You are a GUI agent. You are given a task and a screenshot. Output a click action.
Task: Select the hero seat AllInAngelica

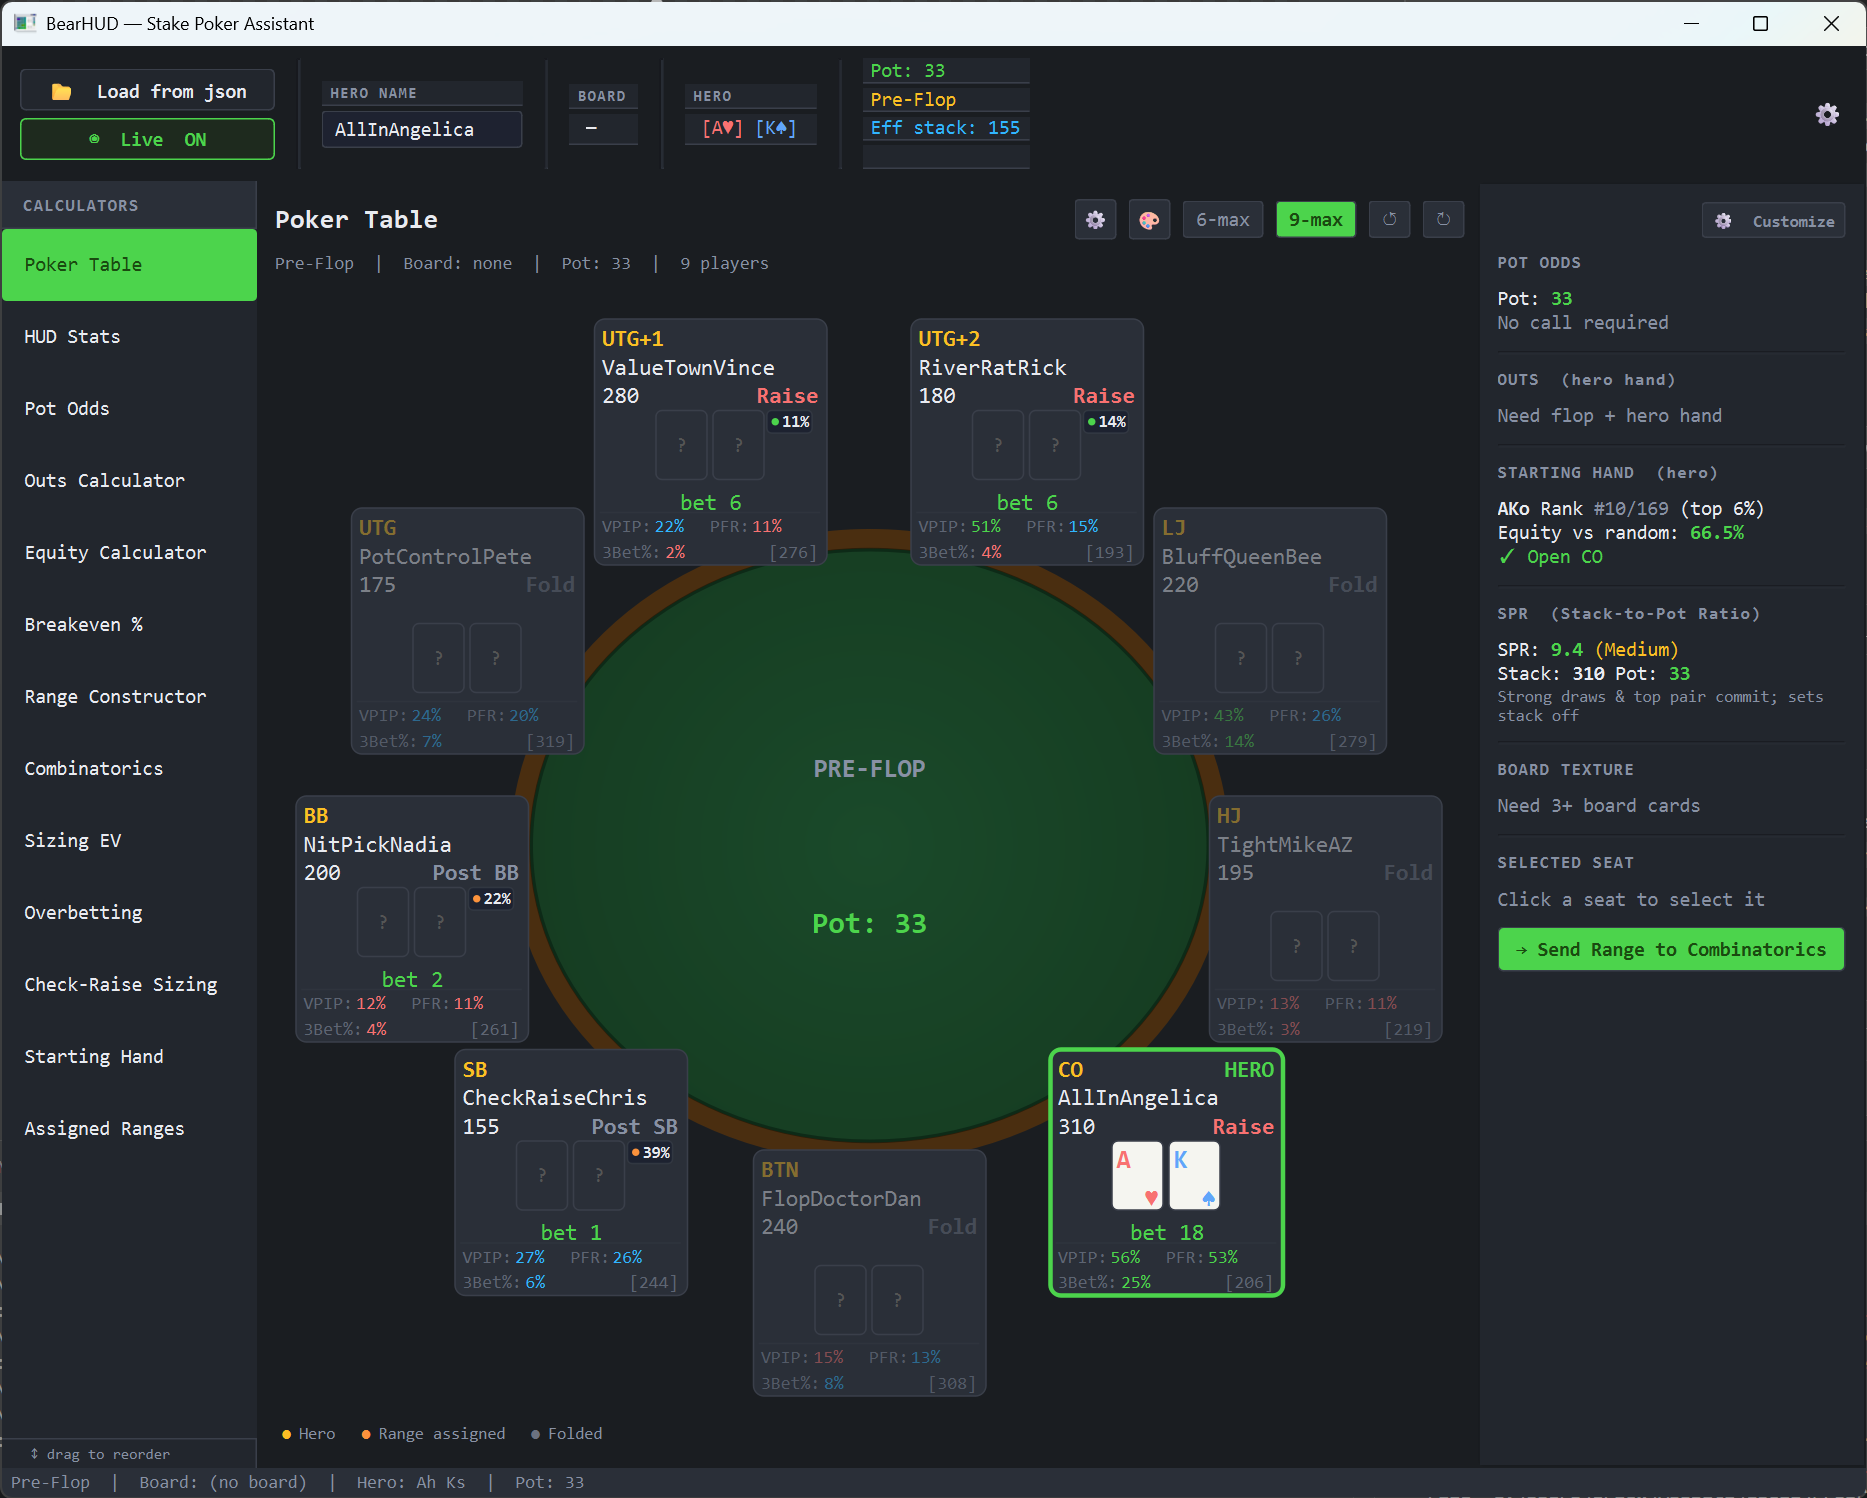click(1166, 1172)
